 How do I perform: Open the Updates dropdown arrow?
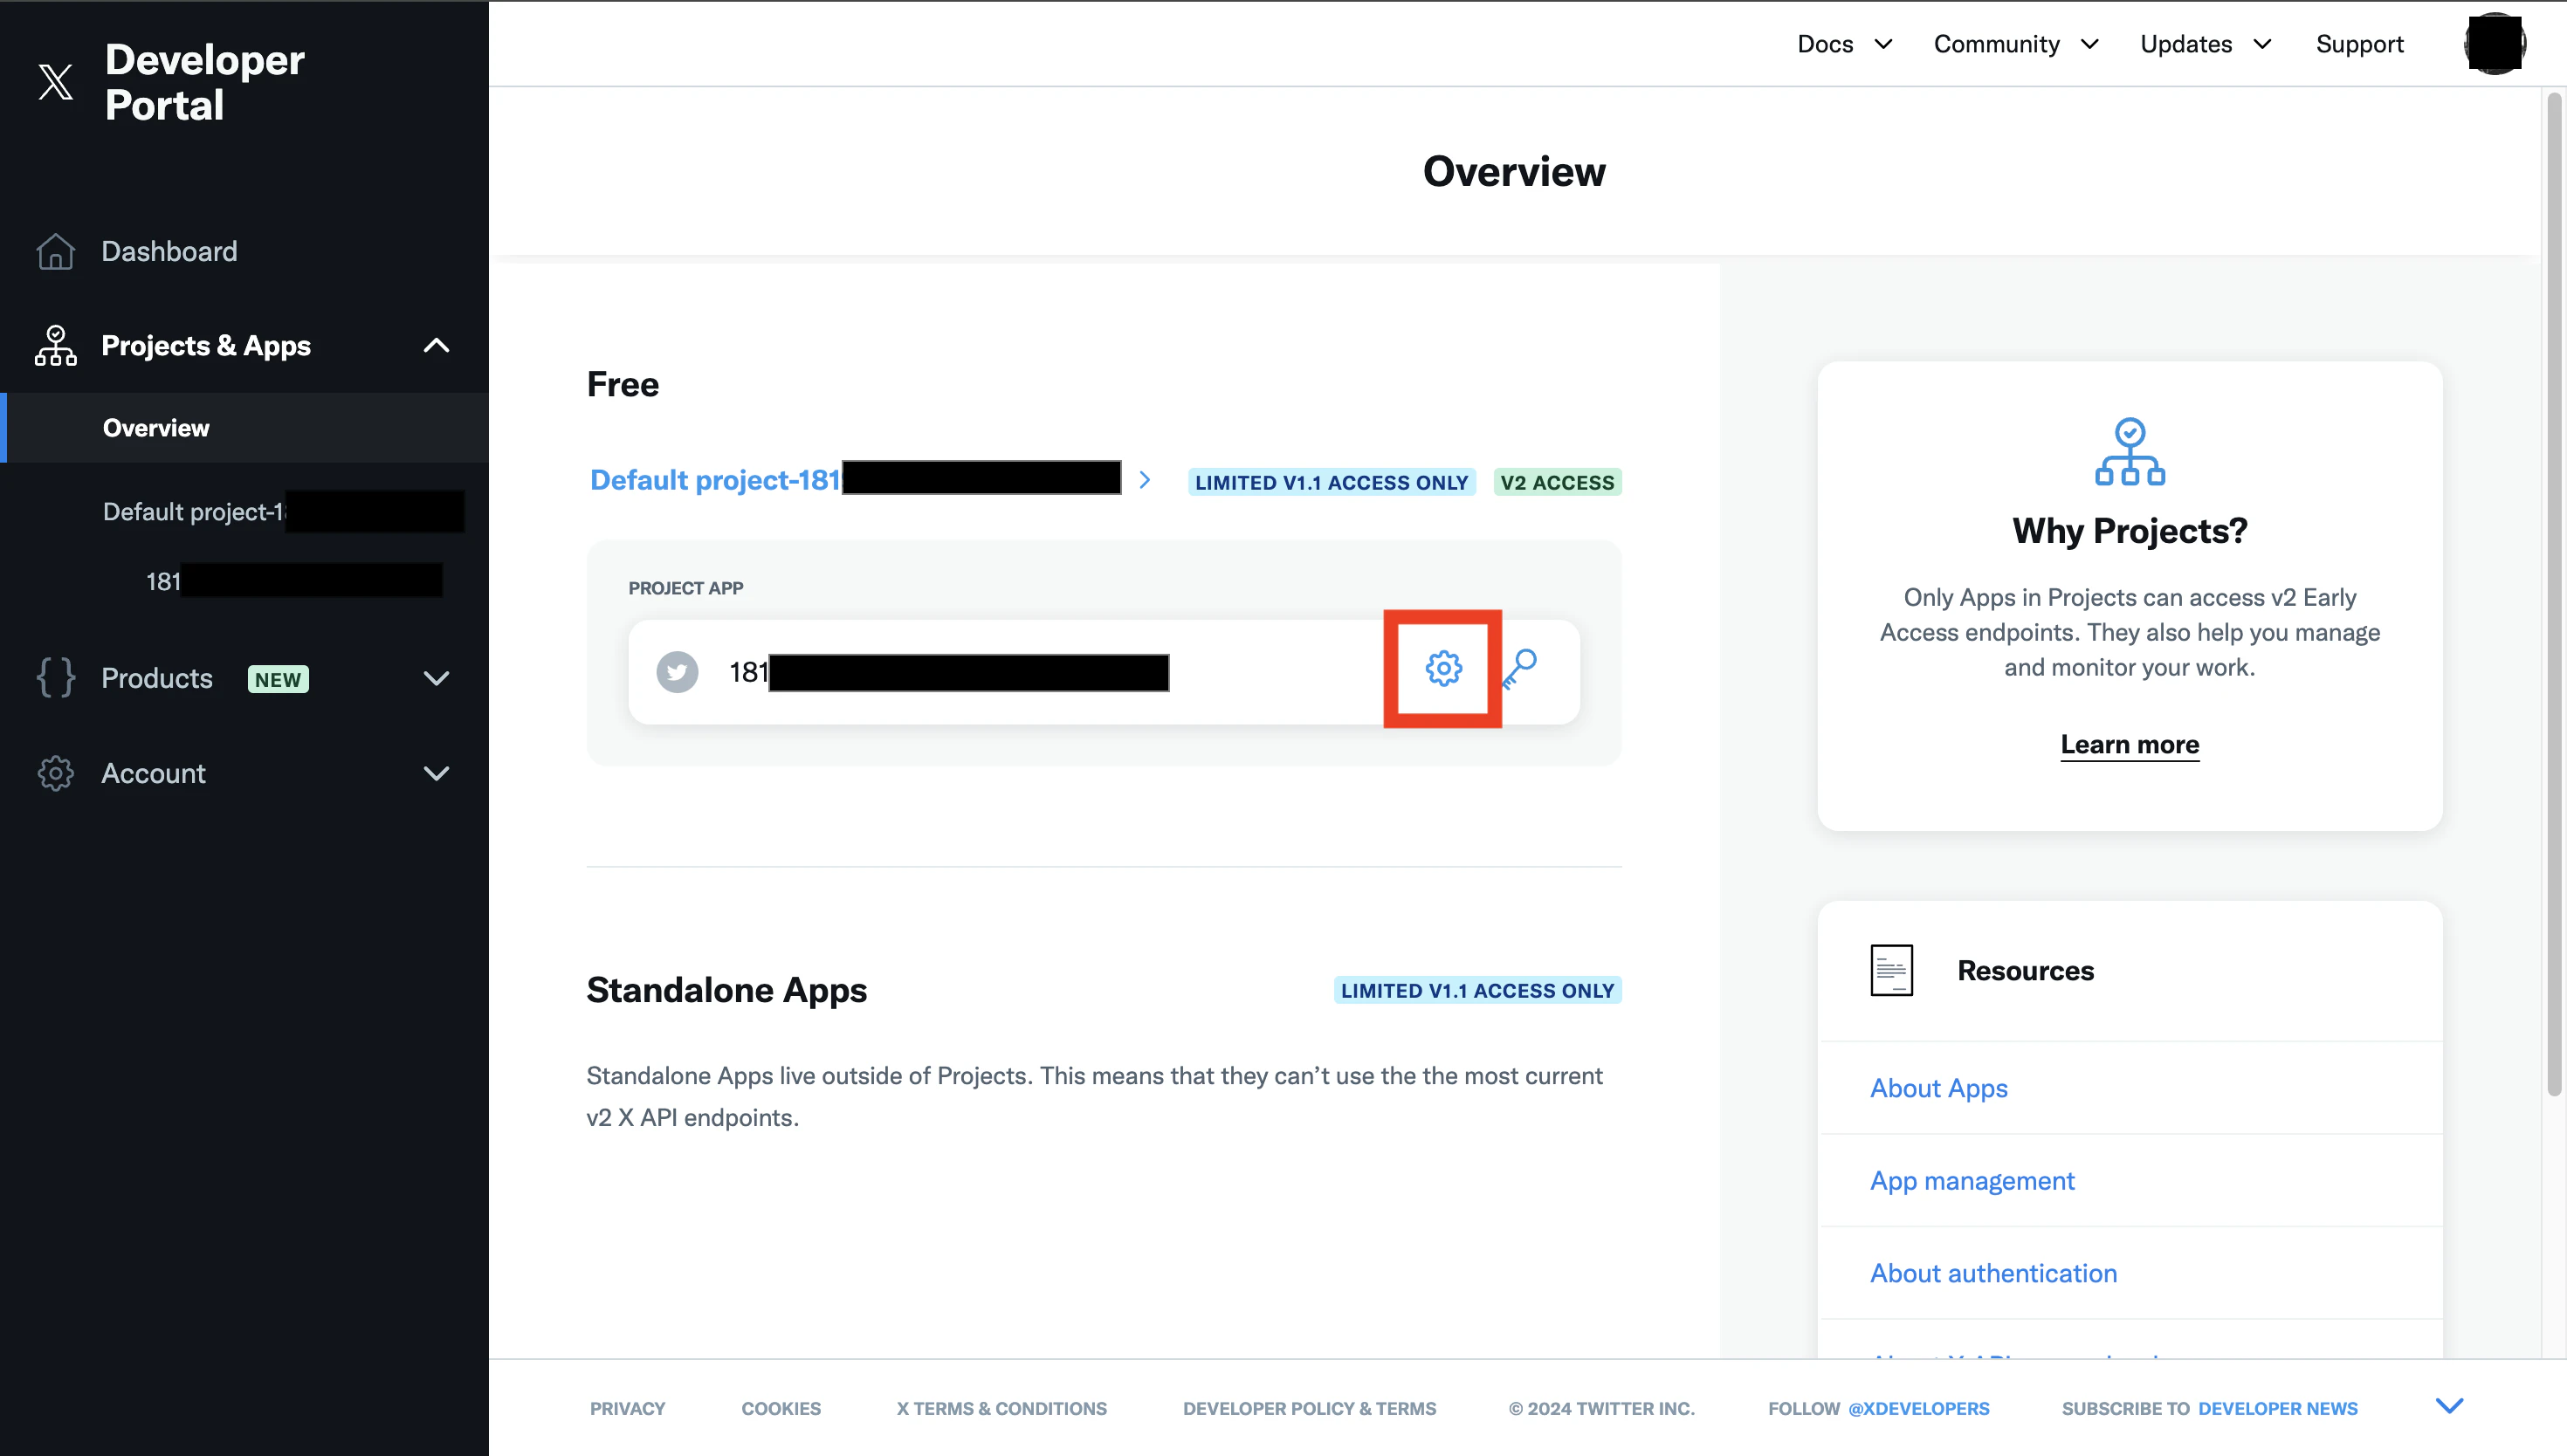click(x=2262, y=44)
